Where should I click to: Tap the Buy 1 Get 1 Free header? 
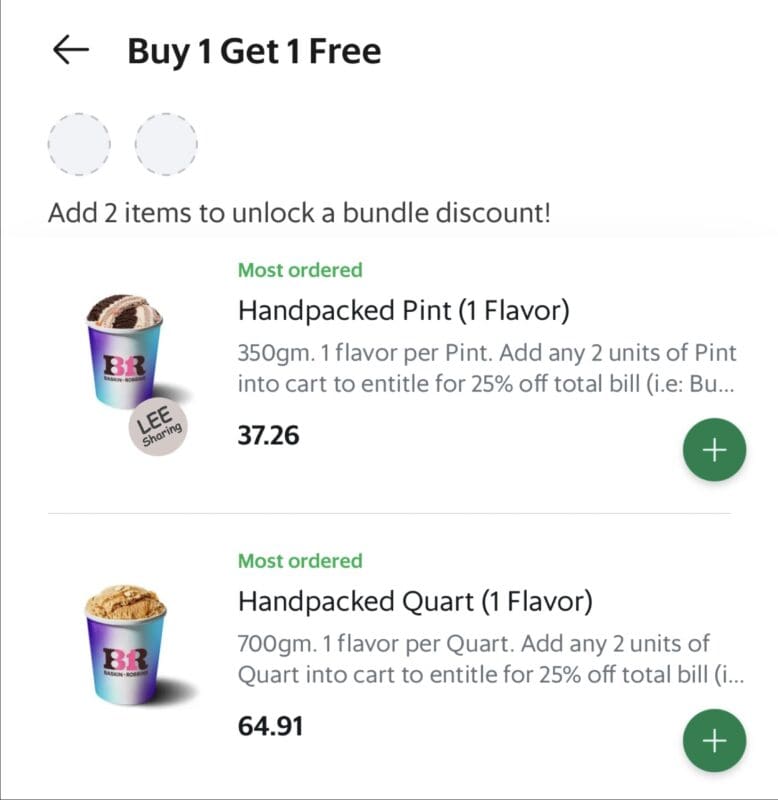click(x=254, y=52)
